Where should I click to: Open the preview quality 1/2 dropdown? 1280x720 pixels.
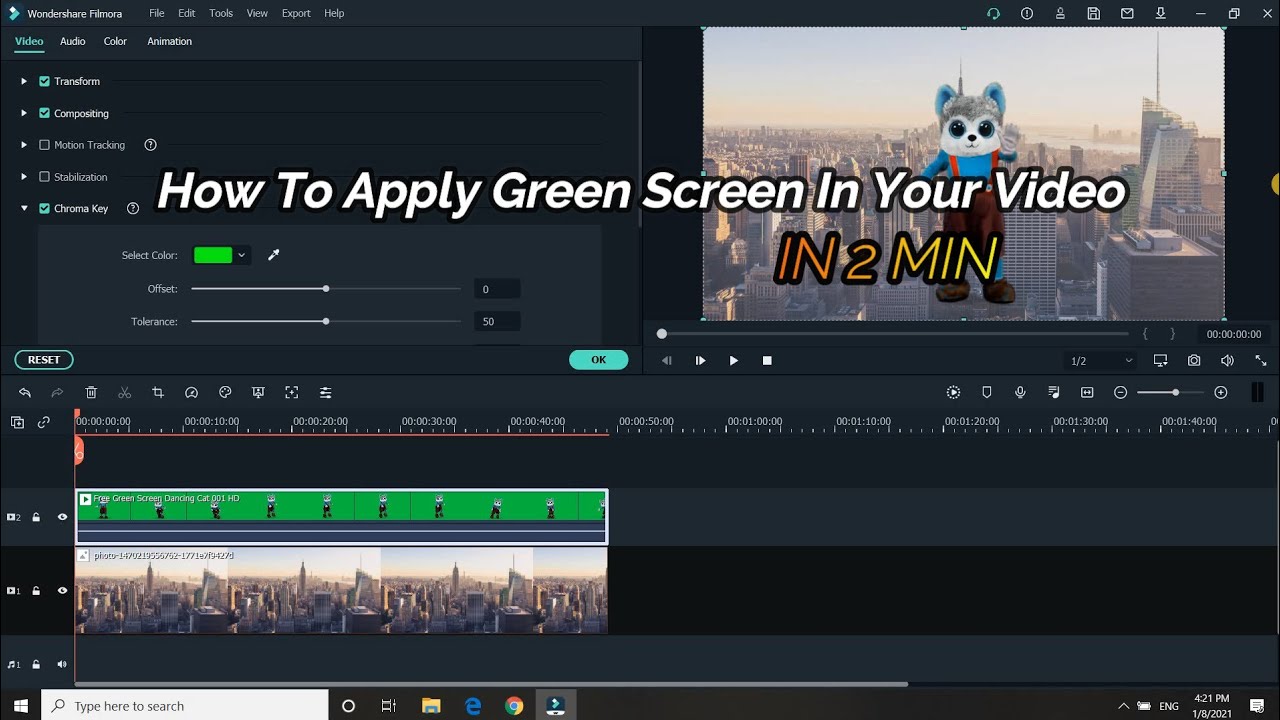(1101, 361)
